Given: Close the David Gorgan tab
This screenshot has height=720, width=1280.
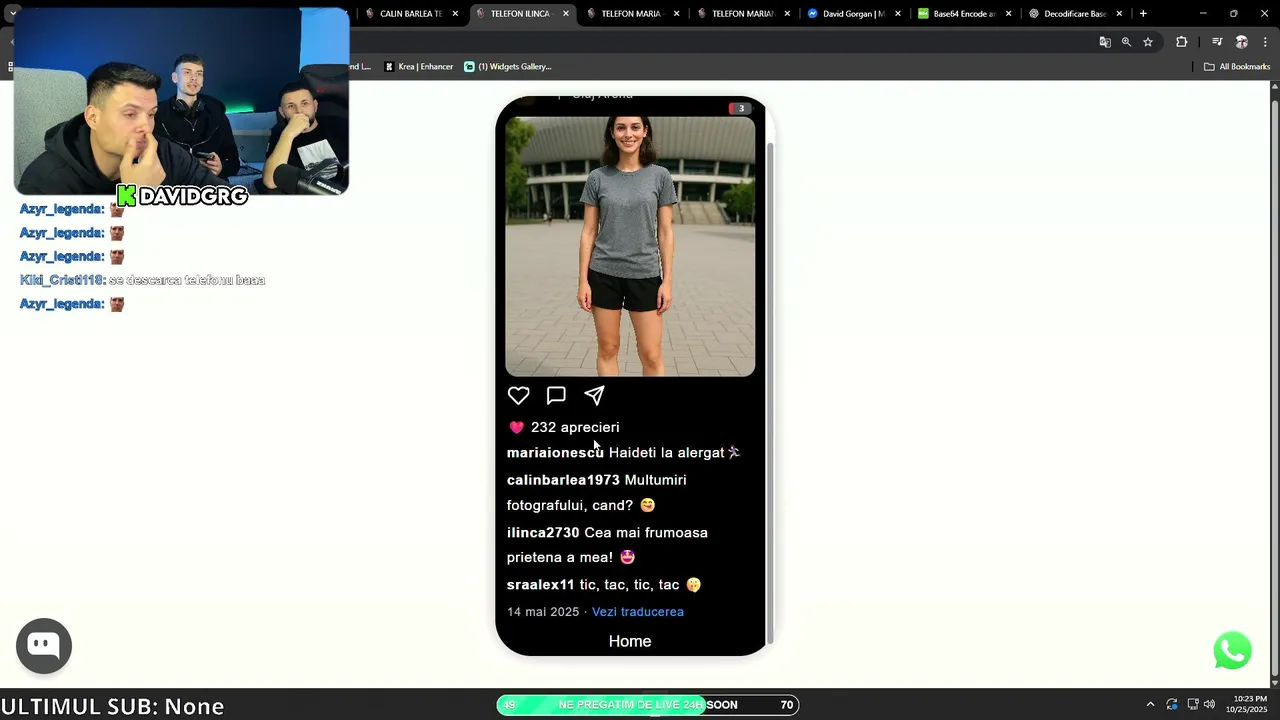Looking at the screenshot, I should (x=898, y=14).
